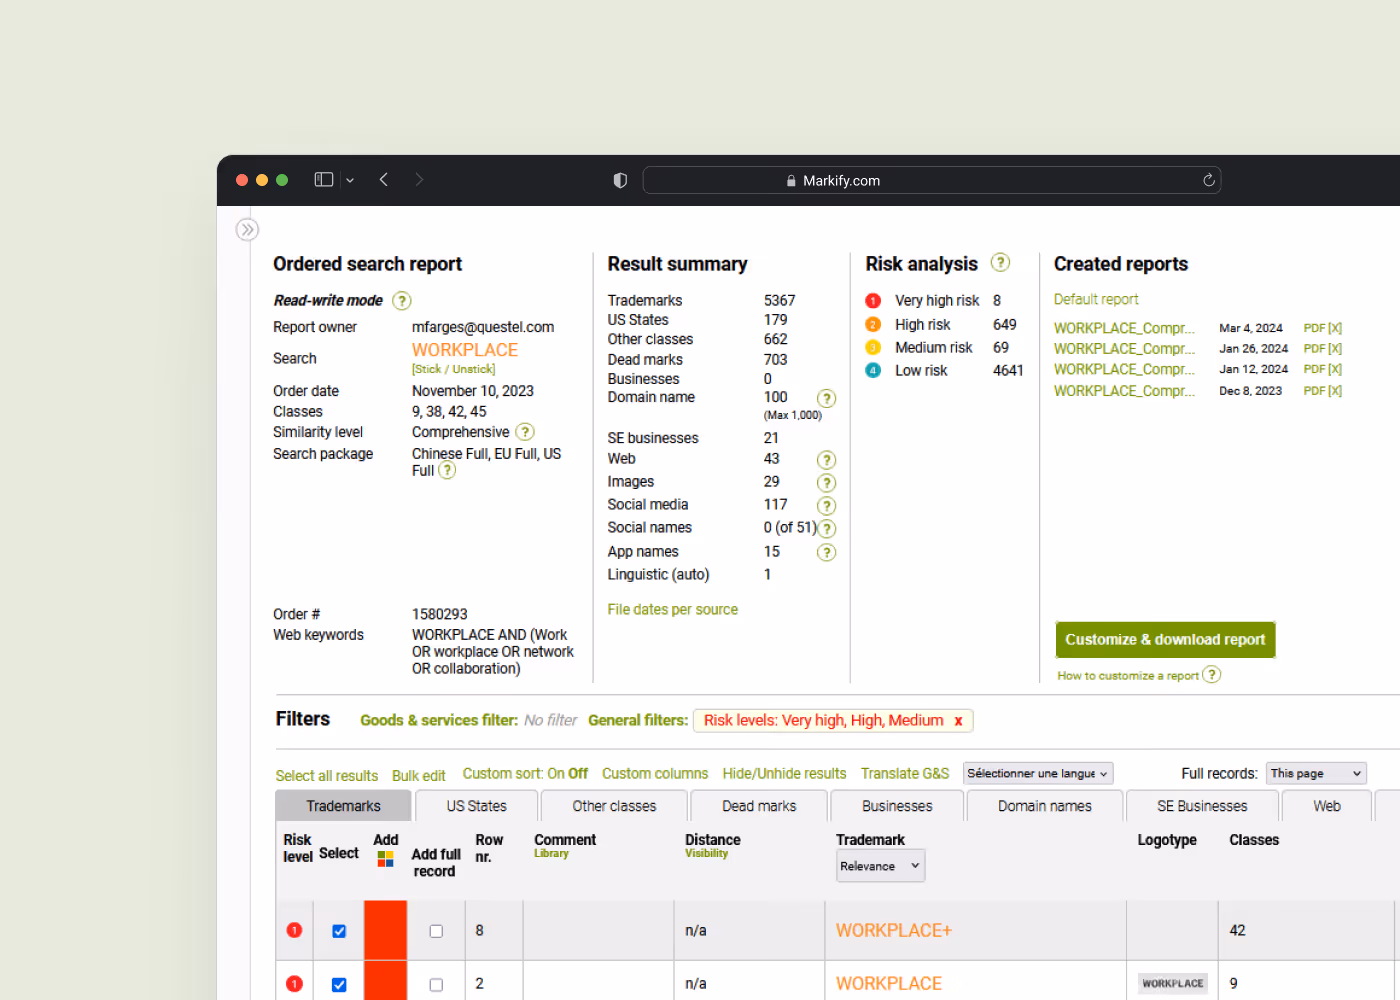The height and width of the screenshot is (1000, 1400).
Task: Open help for Search package
Action: [447, 470]
